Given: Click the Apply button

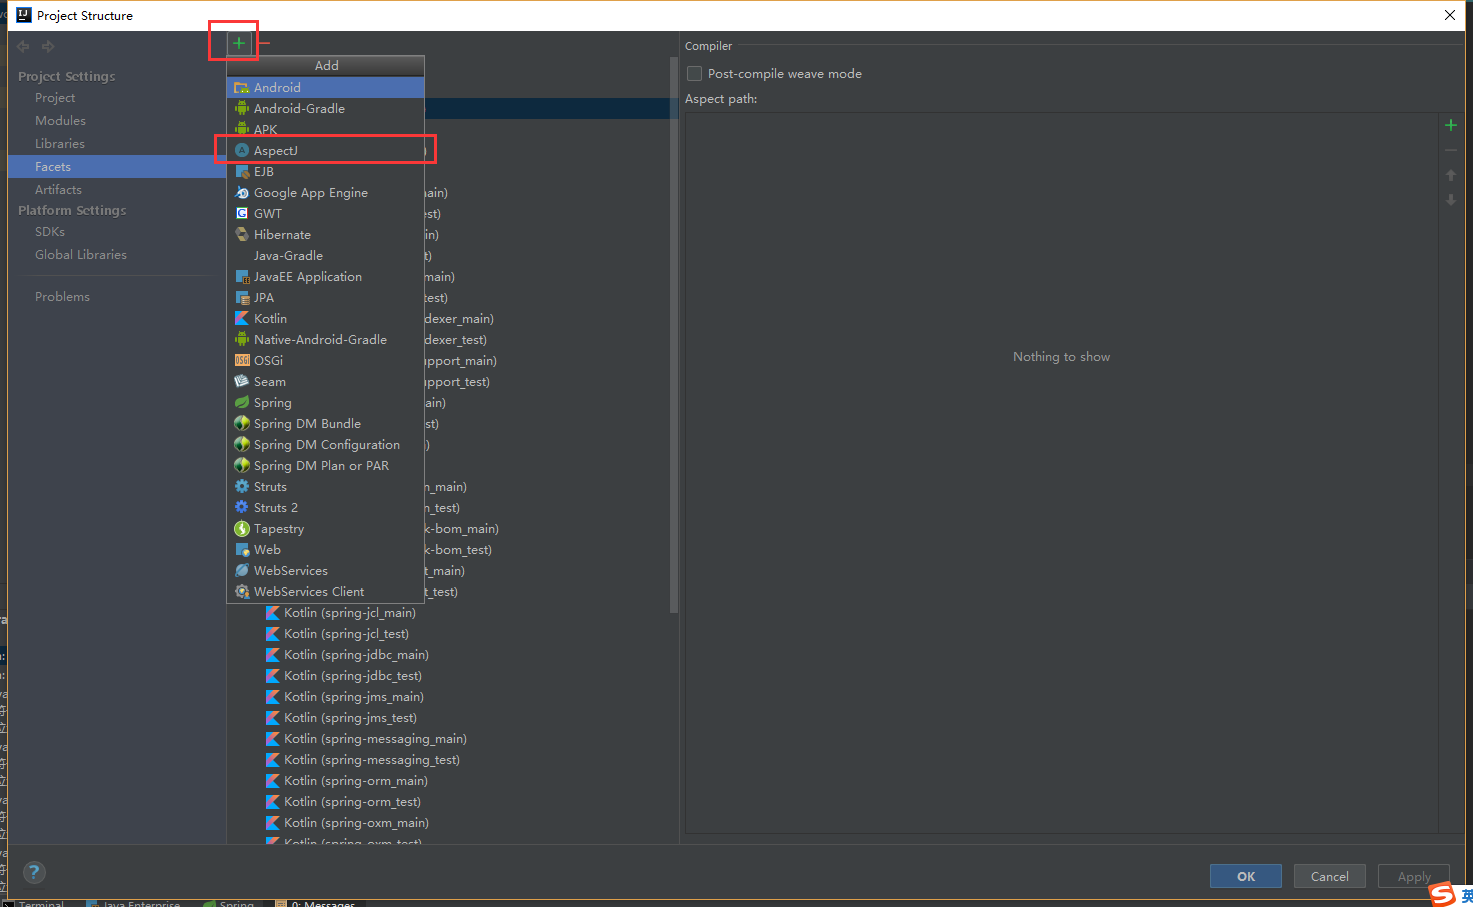Looking at the screenshot, I should pos(1414,876).
